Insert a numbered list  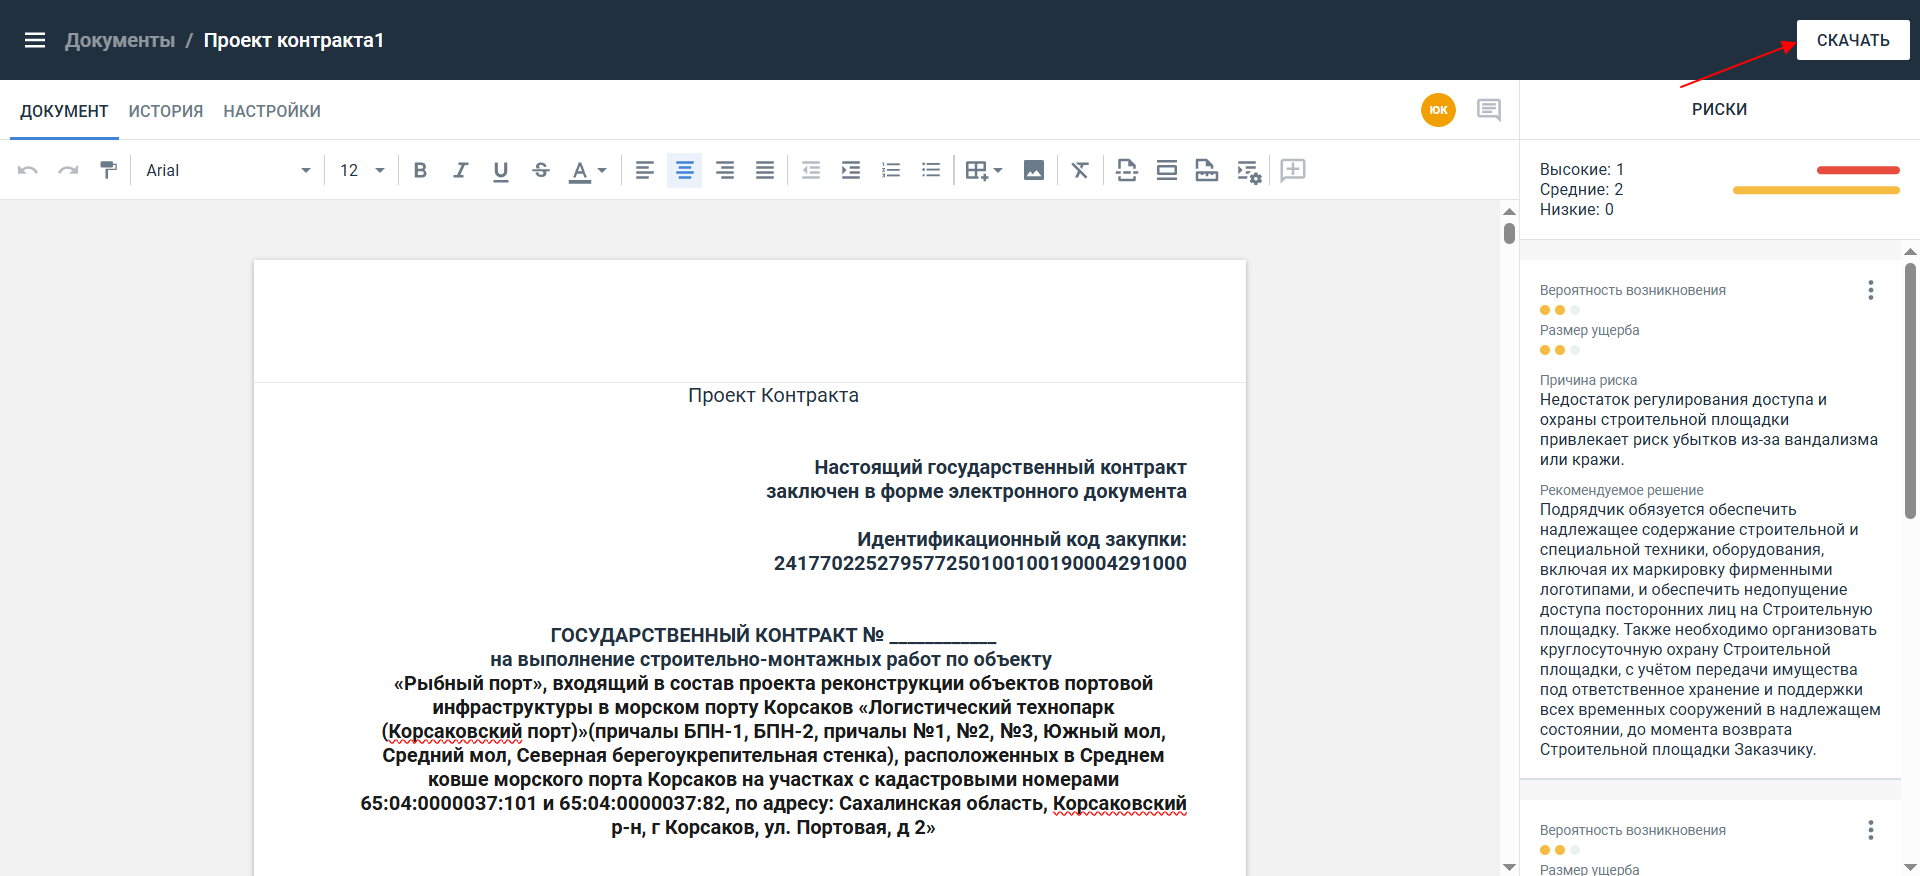[x=890, y=170]
